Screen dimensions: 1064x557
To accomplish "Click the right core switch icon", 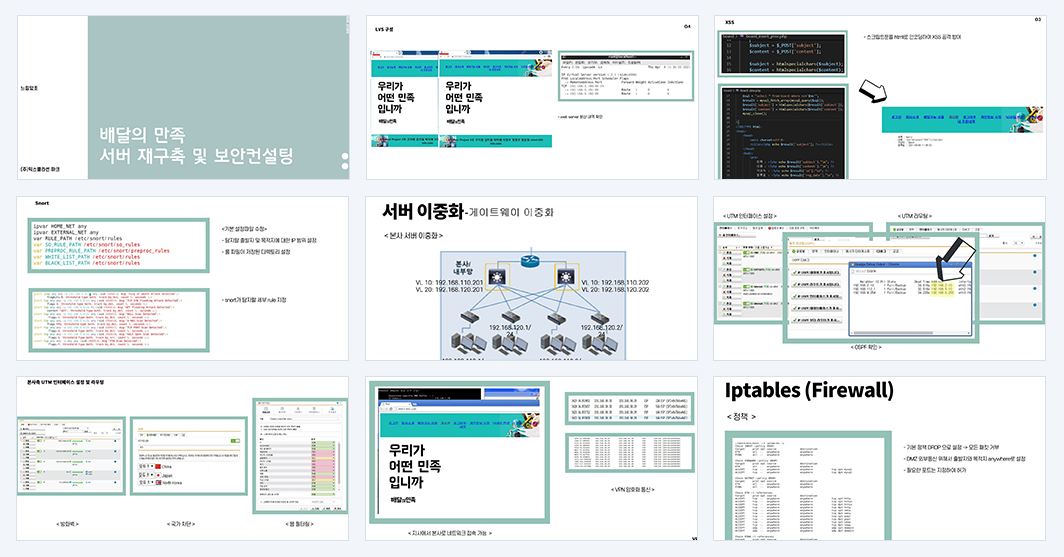I will tap(565, 277).
